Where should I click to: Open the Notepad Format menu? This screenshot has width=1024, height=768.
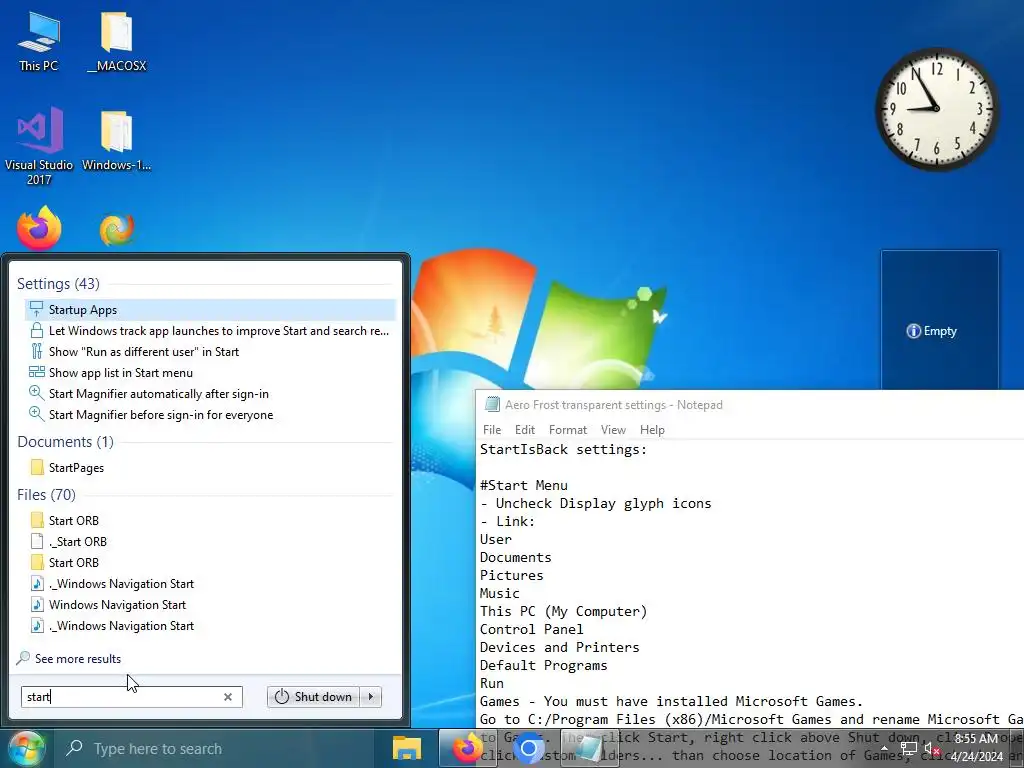click(568, 430)
